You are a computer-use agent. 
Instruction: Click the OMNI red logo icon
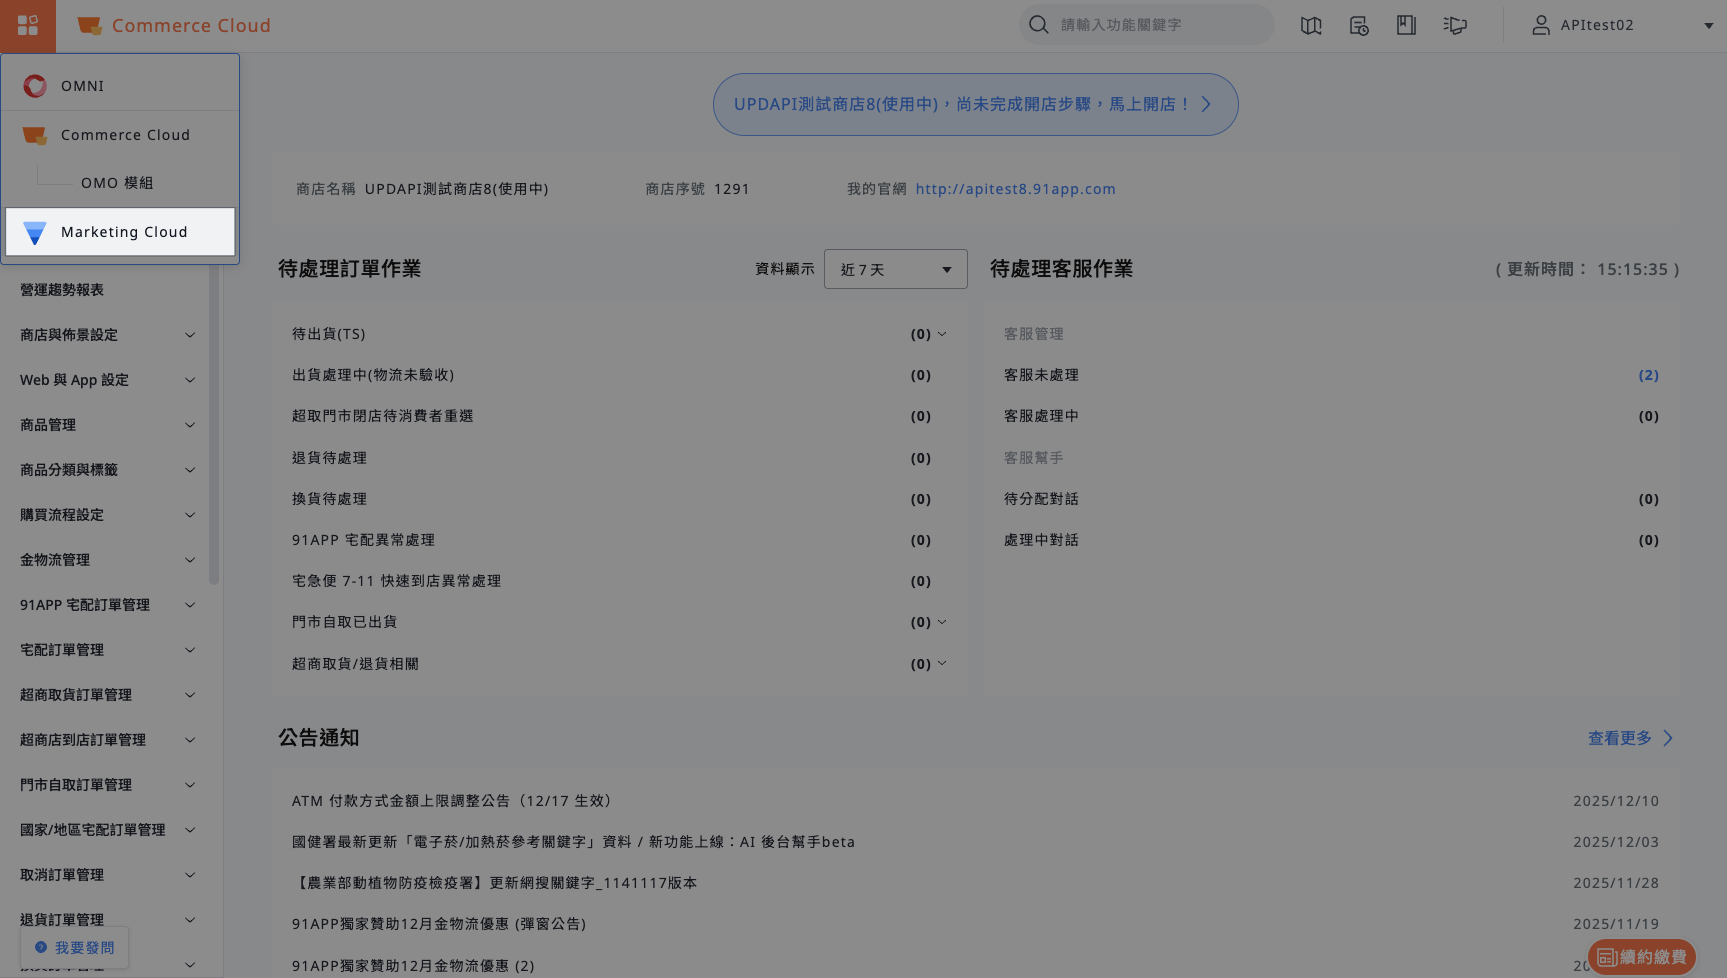click(x=35, y=86)
